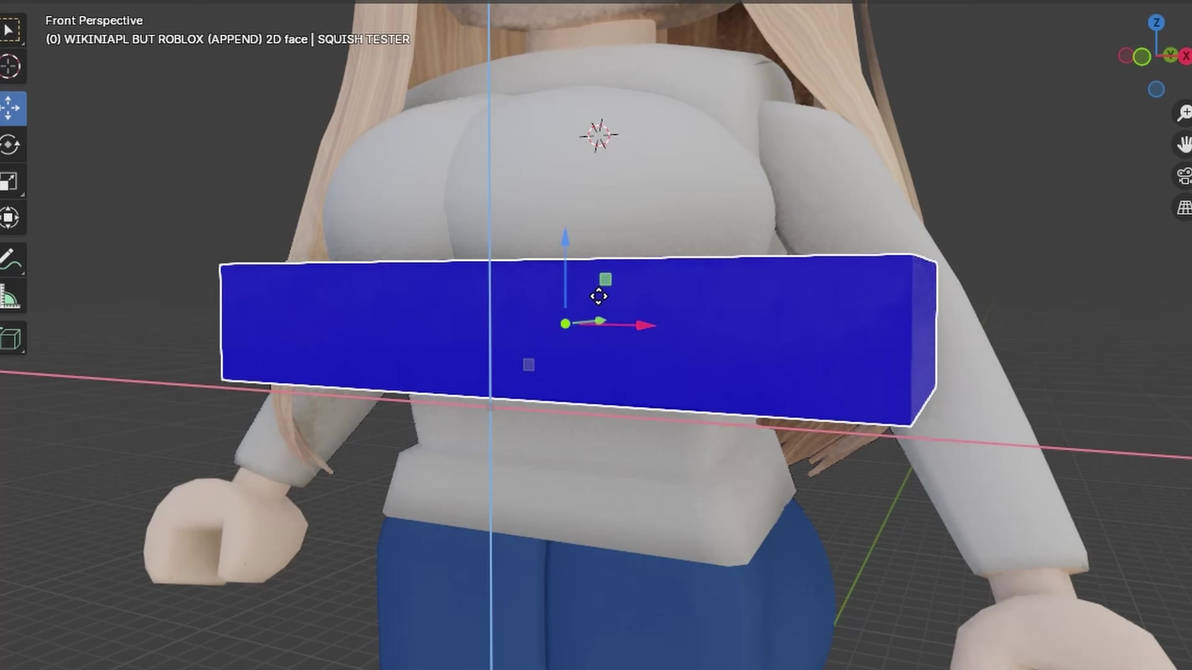Toggle the camera view with the camera icon
This screenshot has width=1192, height=670.
pyautogui.click(x=1183, y=175)
